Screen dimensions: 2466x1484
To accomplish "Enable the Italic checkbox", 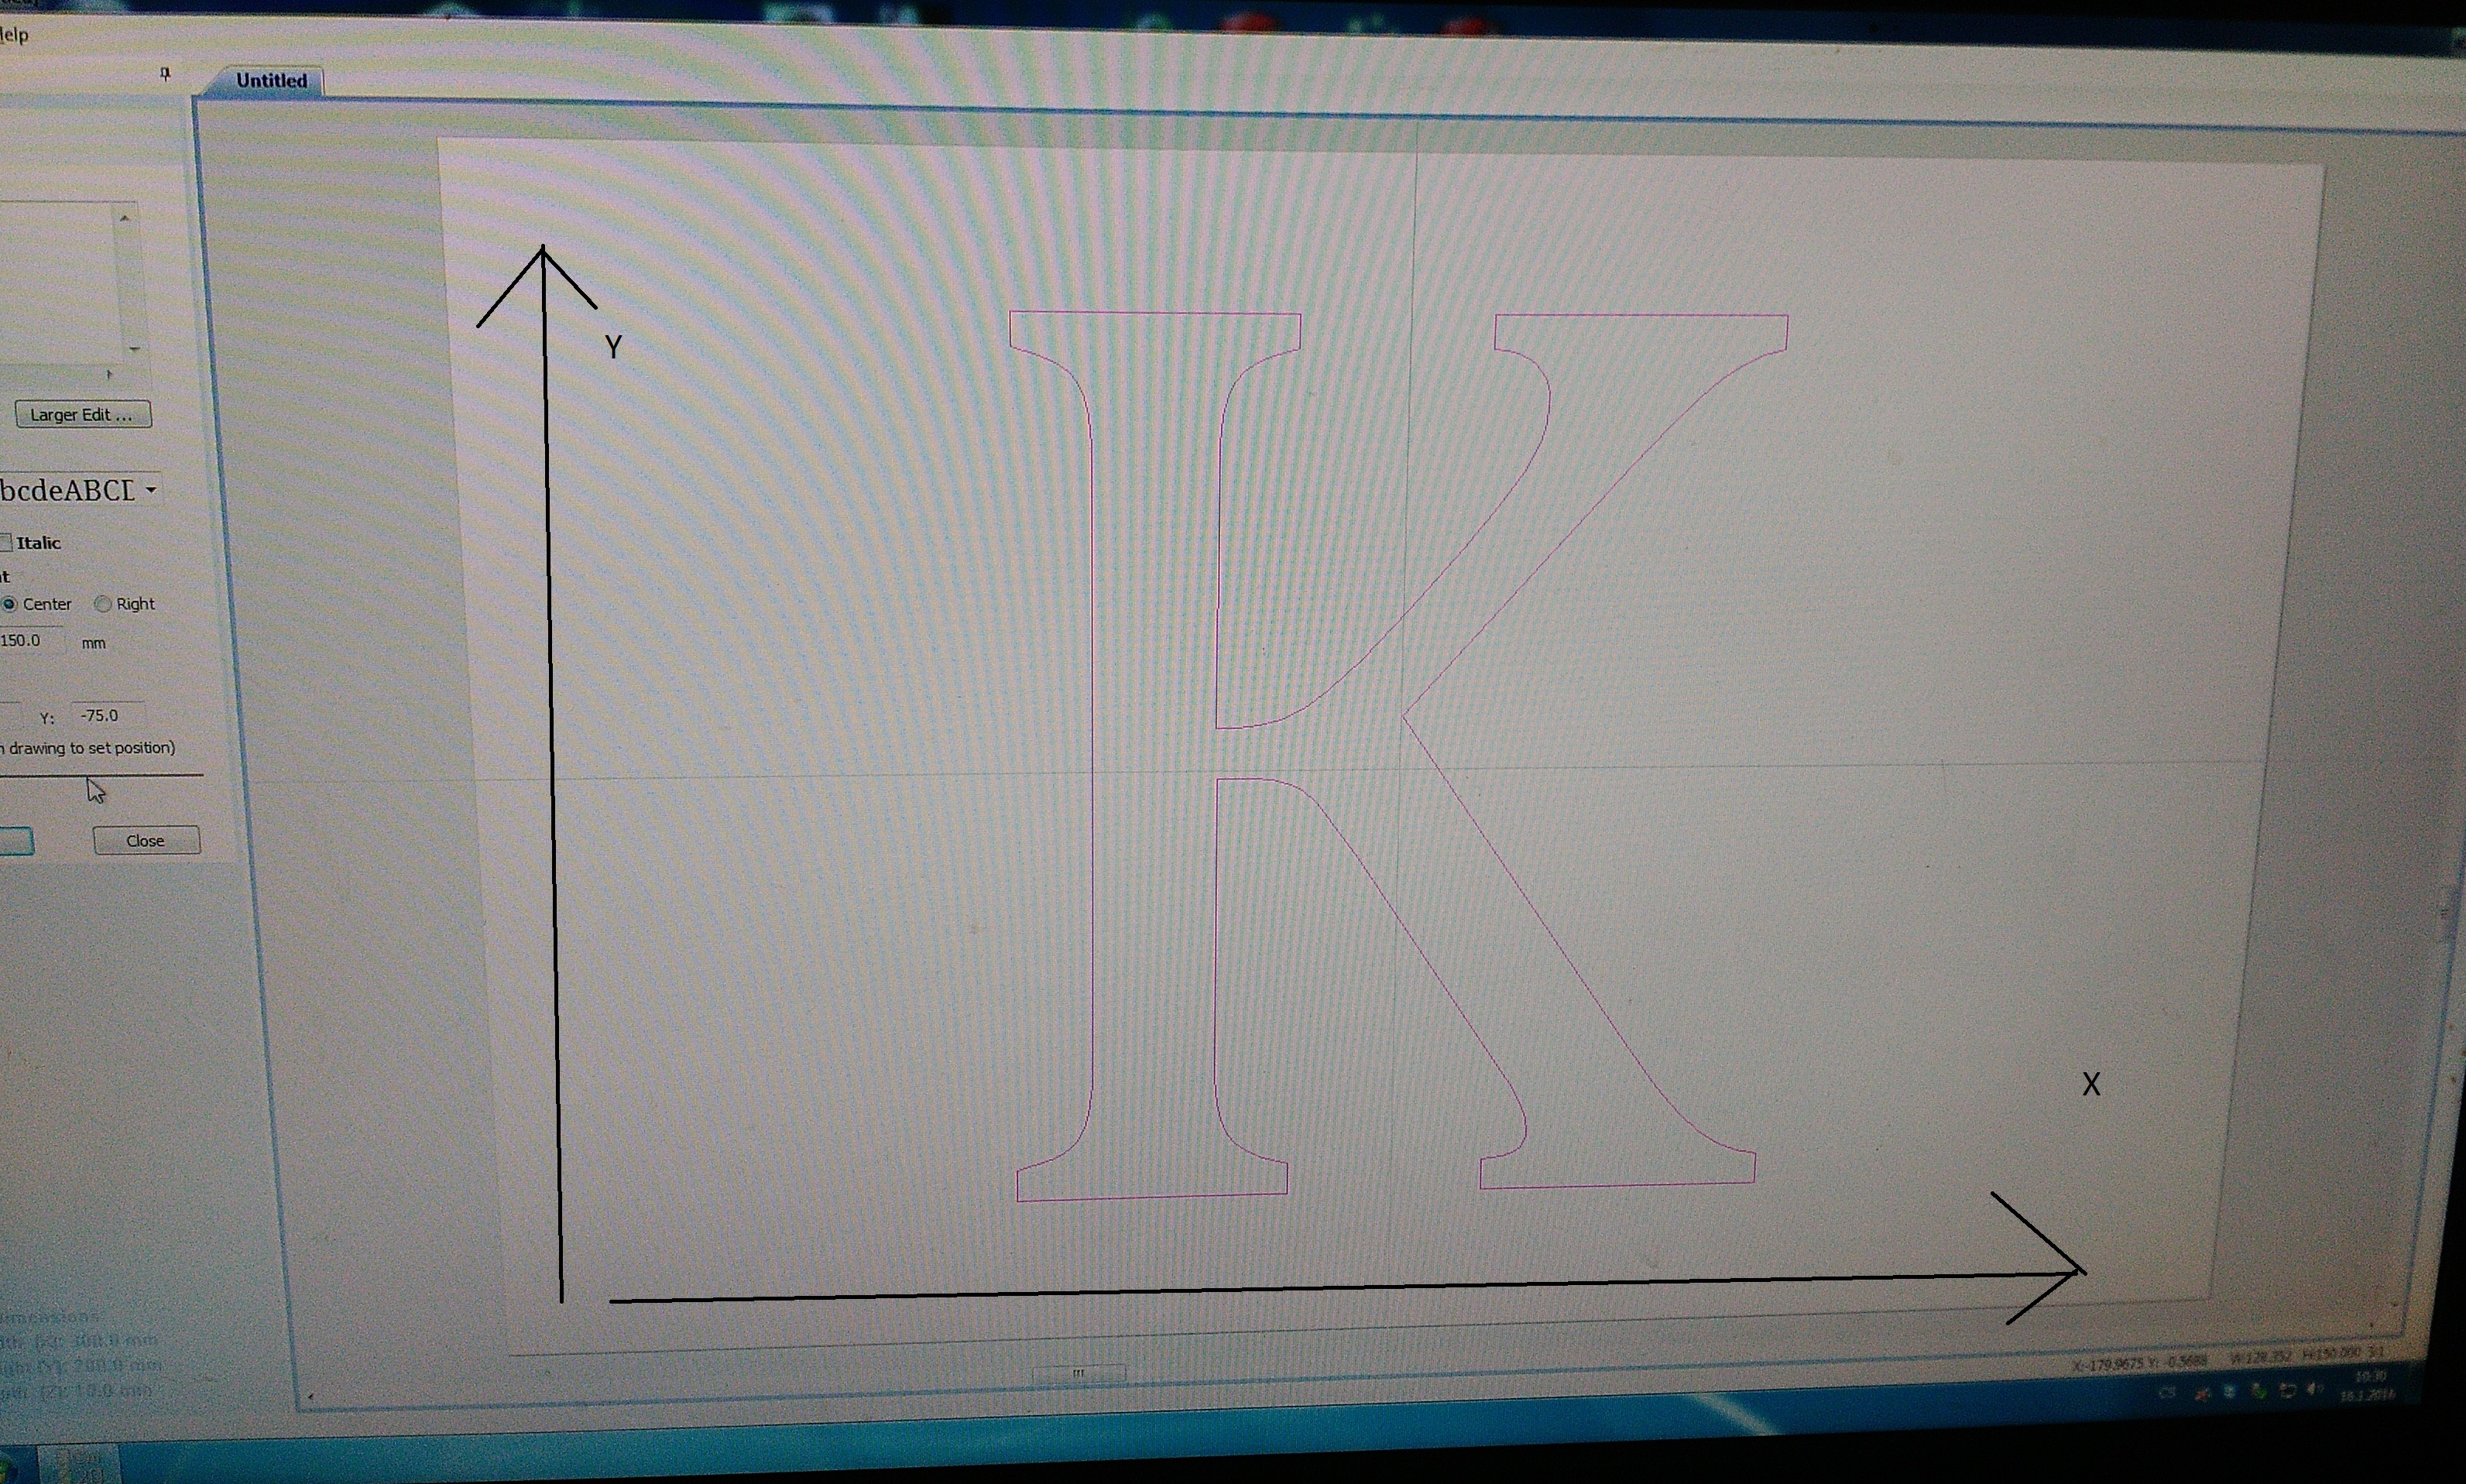I will coord(6,543).
